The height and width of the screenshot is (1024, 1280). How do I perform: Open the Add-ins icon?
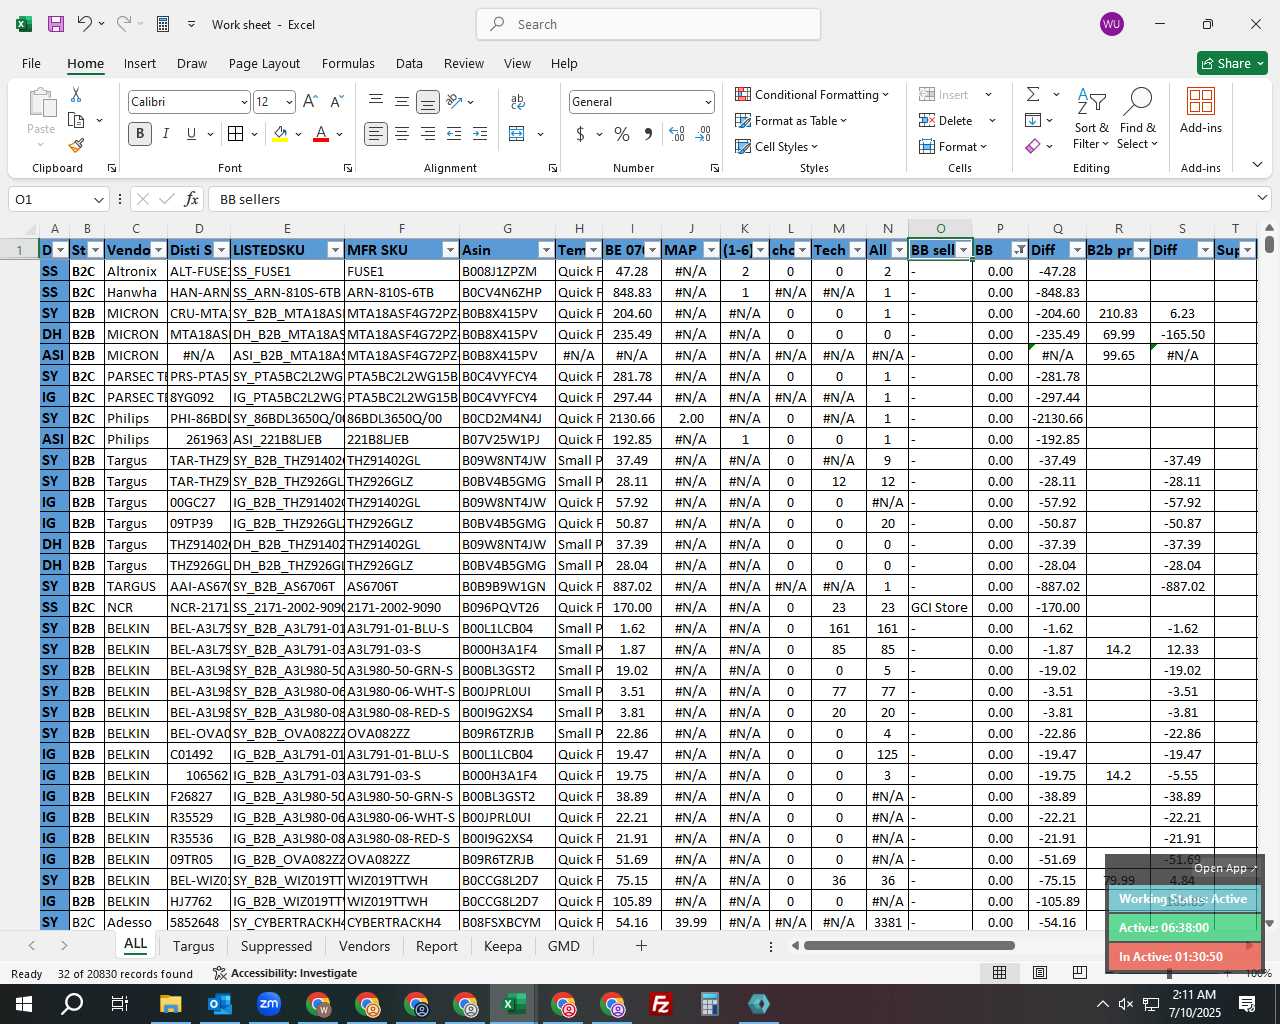click(1201, 110)
